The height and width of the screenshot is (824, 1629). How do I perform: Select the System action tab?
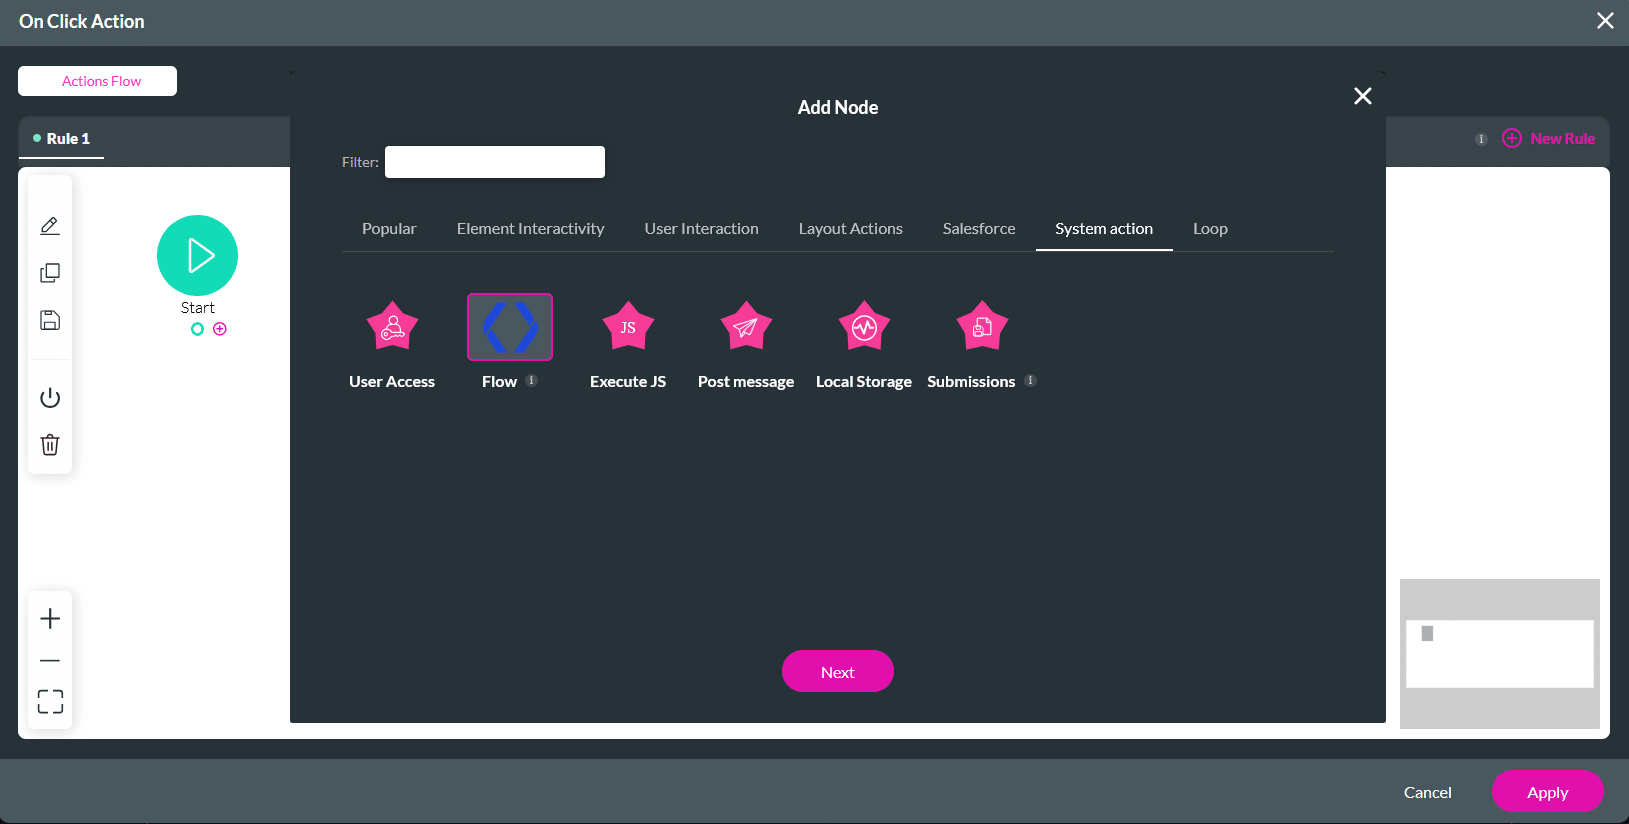point(1104,229)
